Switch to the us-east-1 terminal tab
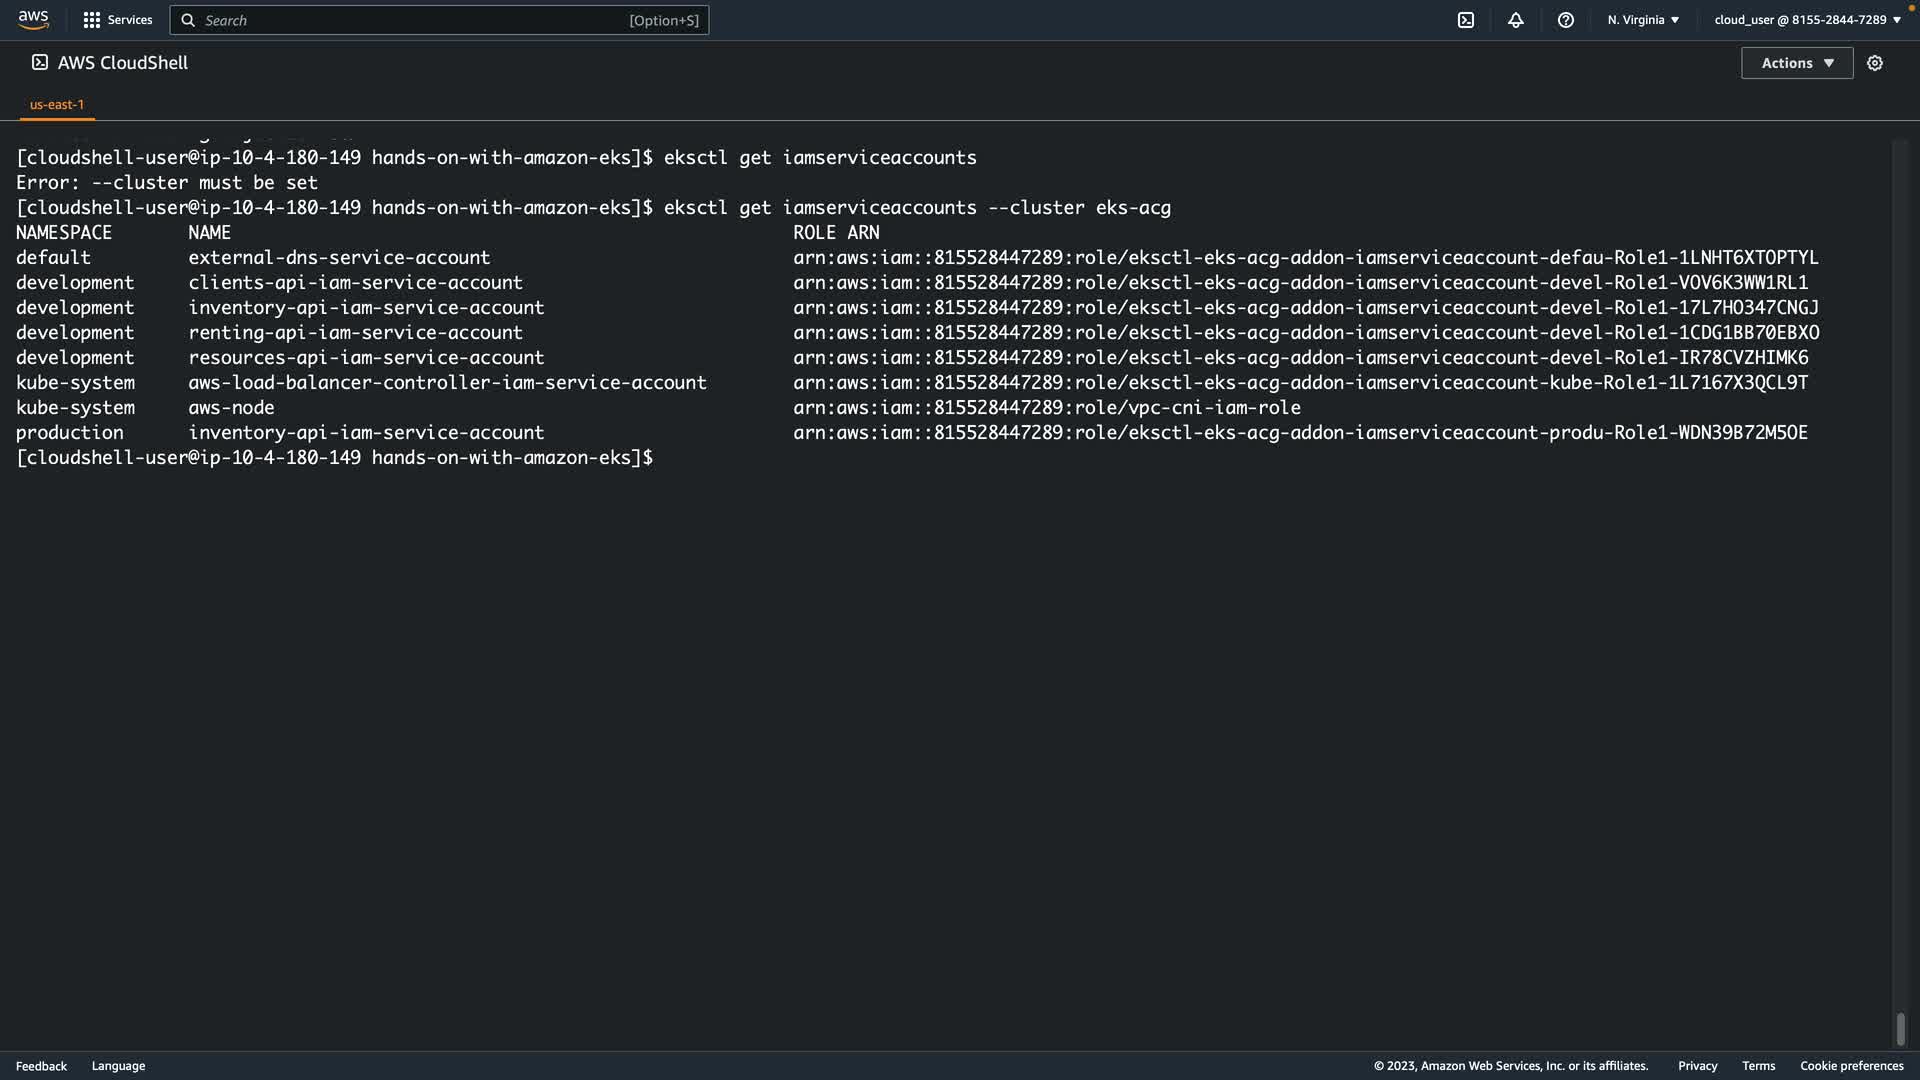The height and width of the screenshot is (1080, 1920). click(57, 104)
